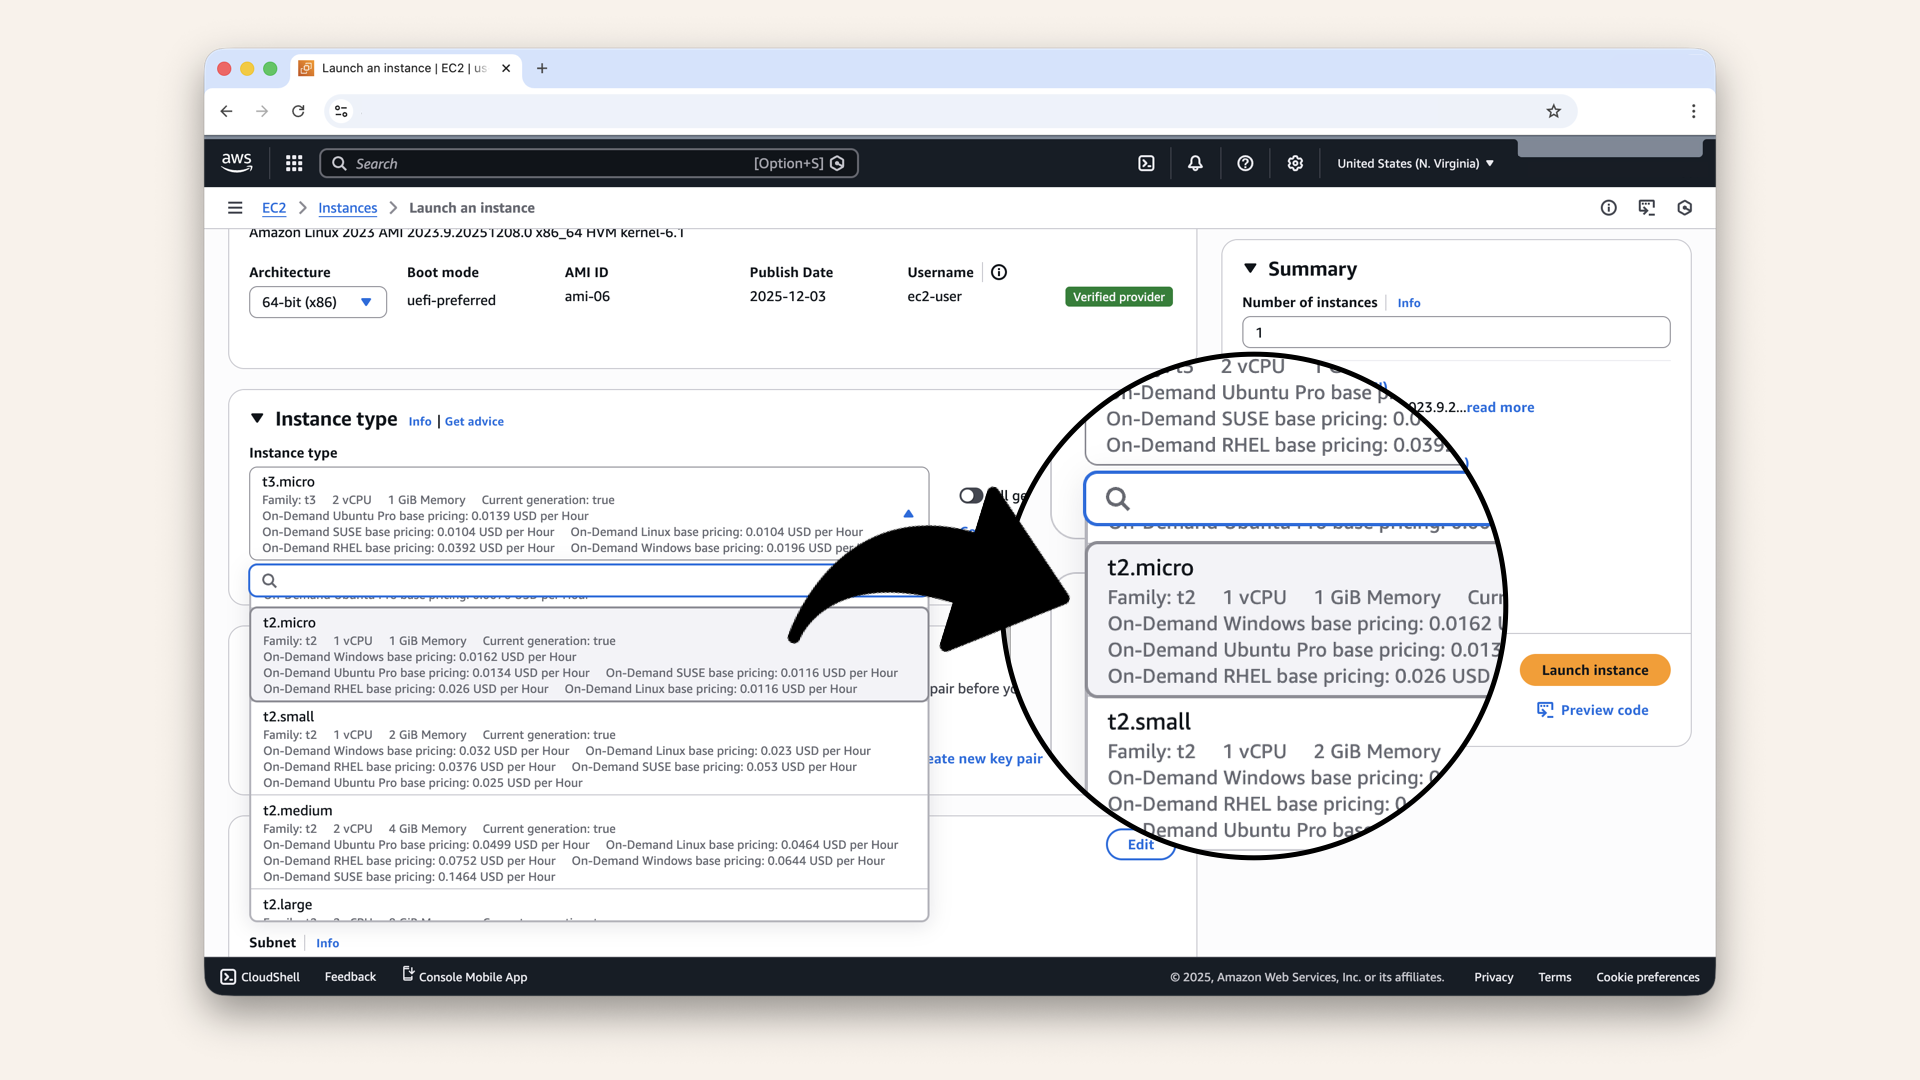Open the United States (N. Virginia) region dropdown

click(1414, 163)
